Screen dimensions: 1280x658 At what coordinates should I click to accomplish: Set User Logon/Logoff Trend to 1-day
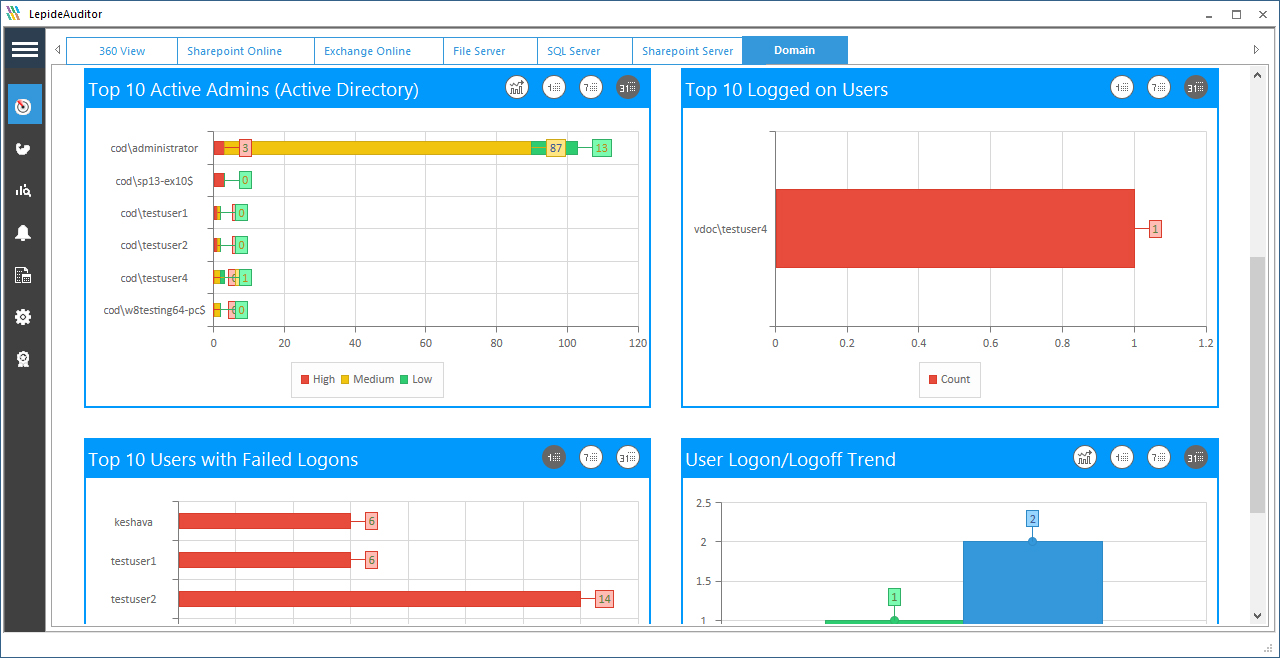pos(1122,458)
